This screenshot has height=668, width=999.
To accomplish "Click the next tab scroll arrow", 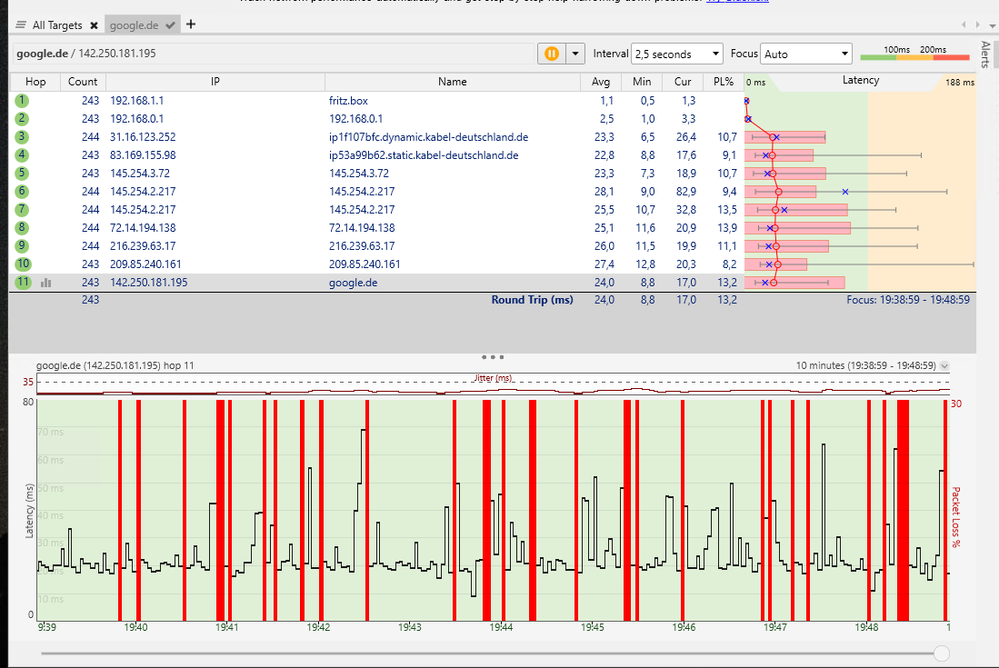I will click(977, 25).
